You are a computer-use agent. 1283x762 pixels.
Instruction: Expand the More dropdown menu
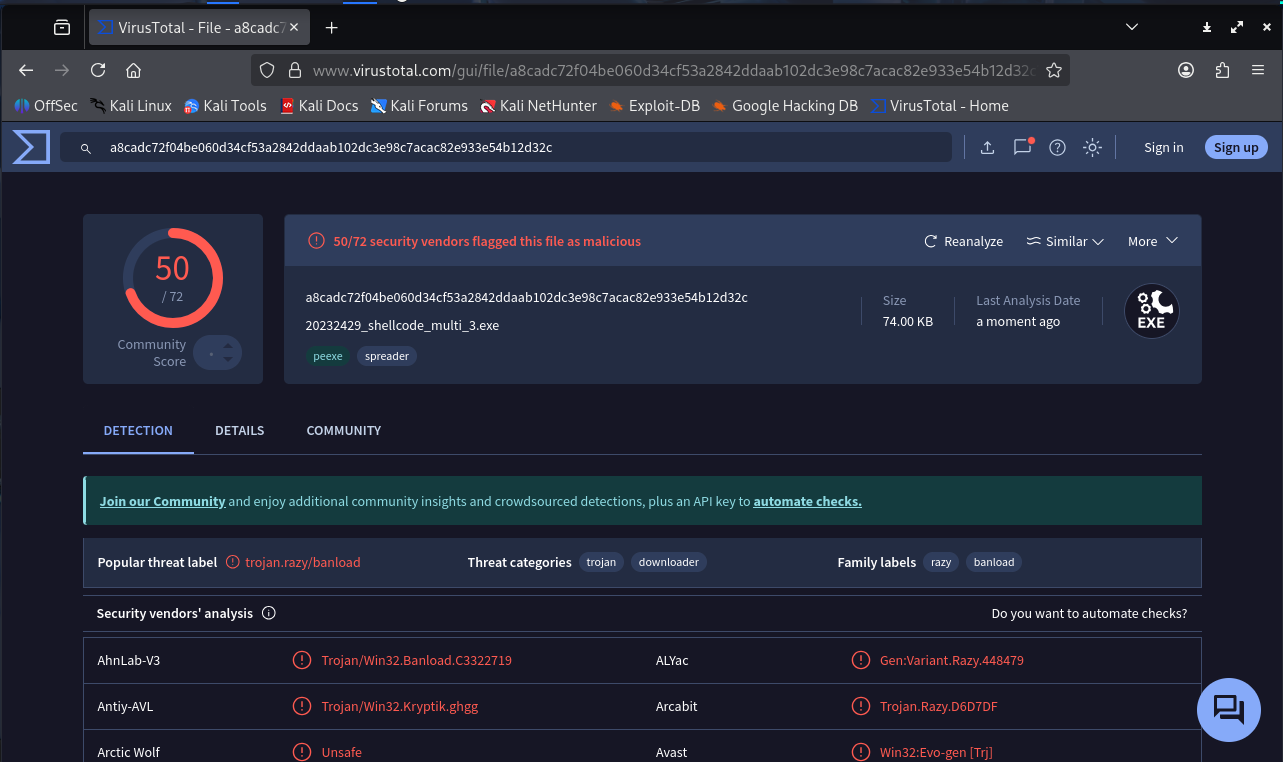click(x=1153, y=241)
